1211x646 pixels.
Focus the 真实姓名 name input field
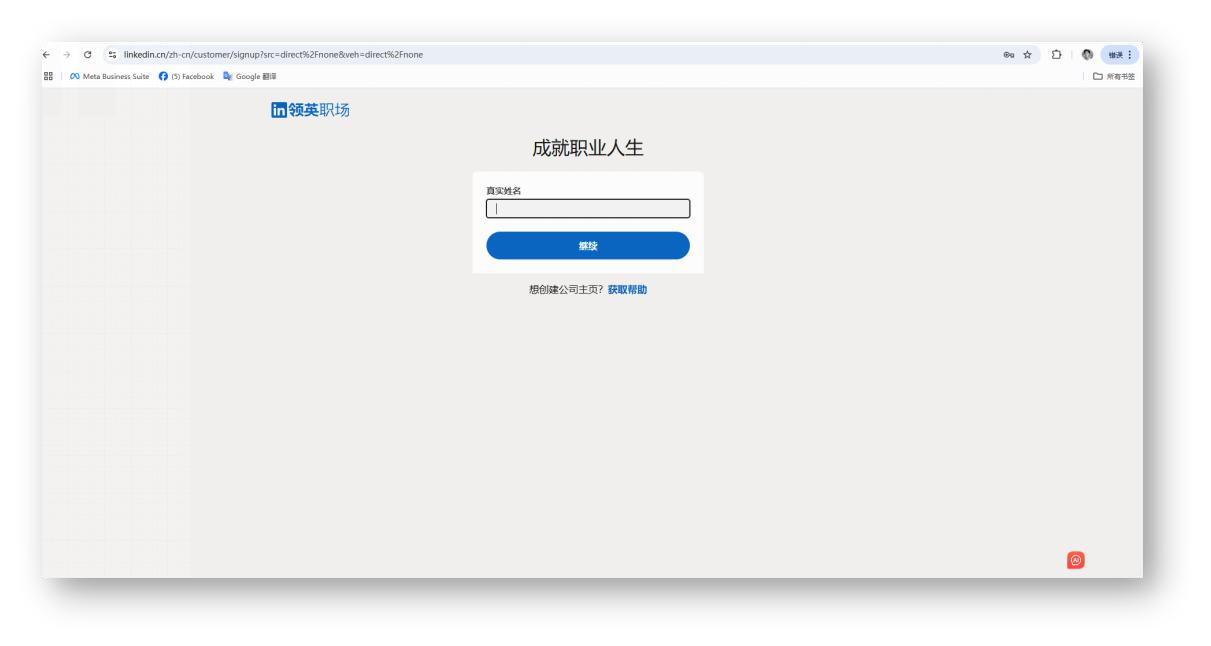588,209
